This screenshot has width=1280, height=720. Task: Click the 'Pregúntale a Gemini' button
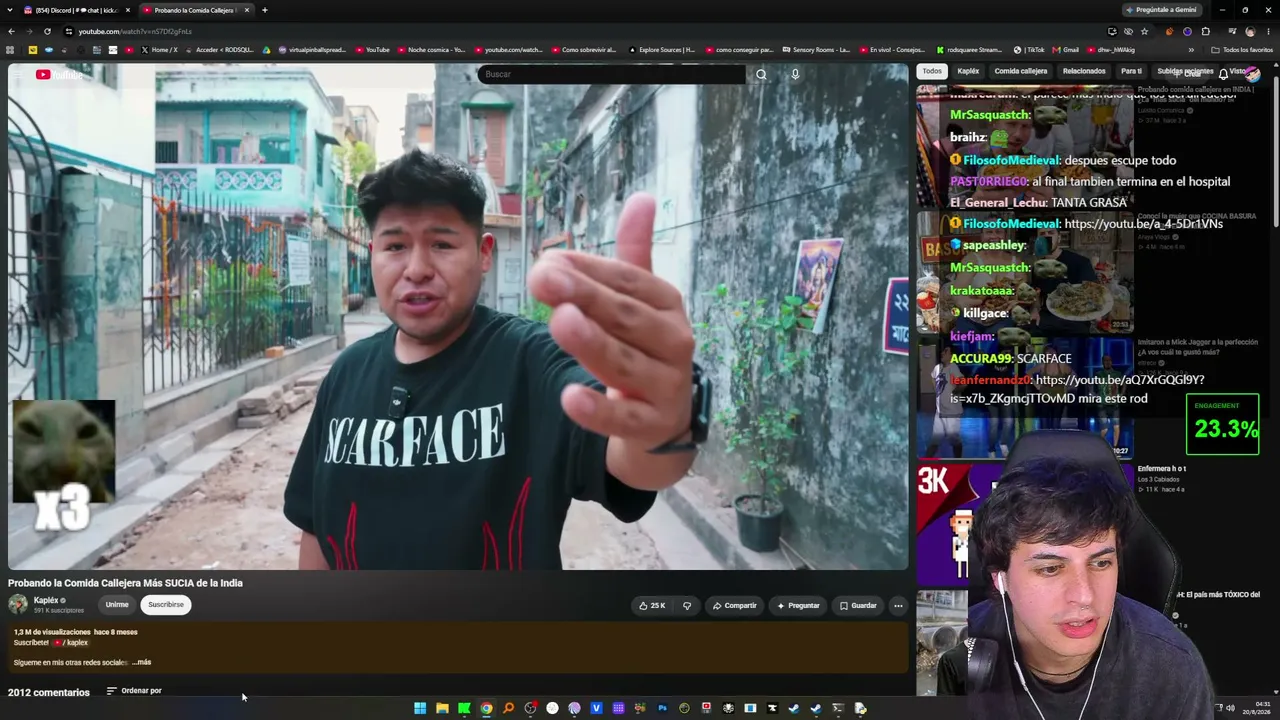pyautogui.click(x=1160, y=10)
